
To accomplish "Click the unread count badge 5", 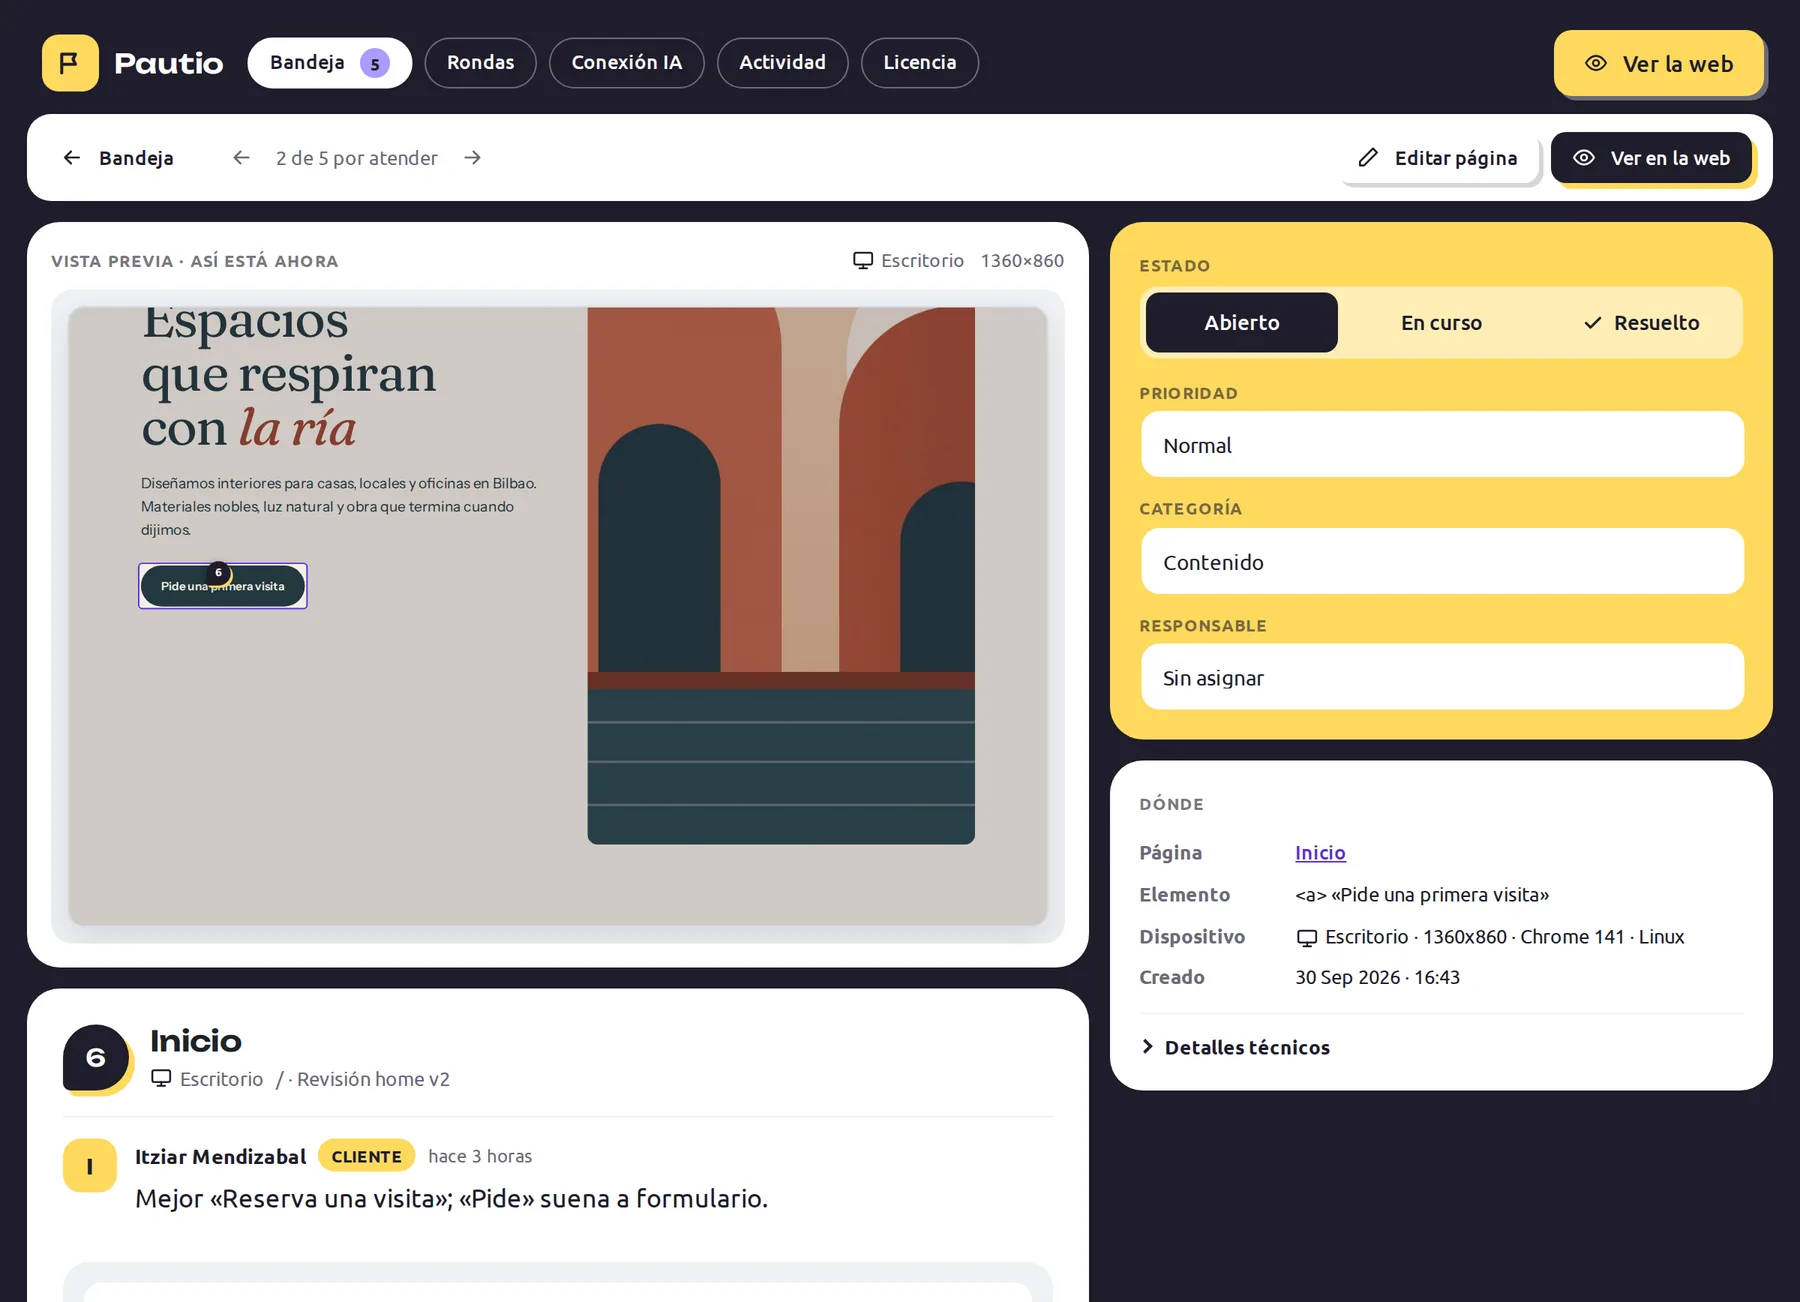I will [375, 63].
